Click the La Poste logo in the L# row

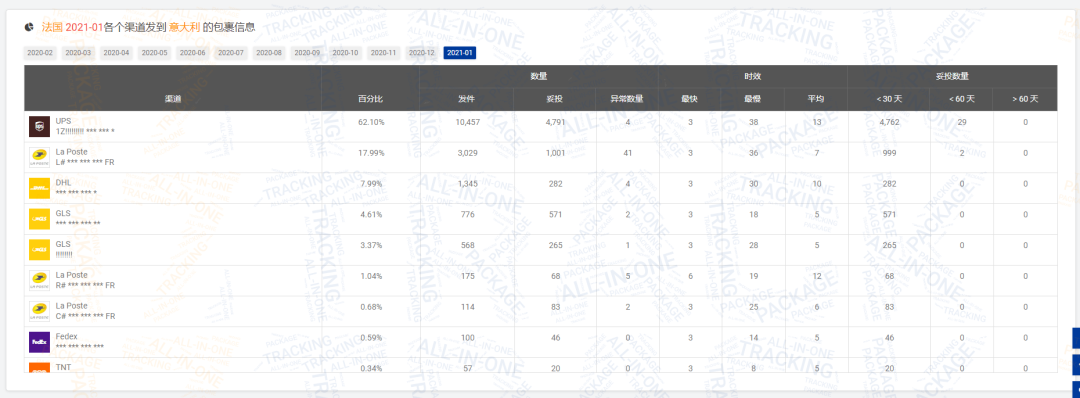[x=39, y=158]
